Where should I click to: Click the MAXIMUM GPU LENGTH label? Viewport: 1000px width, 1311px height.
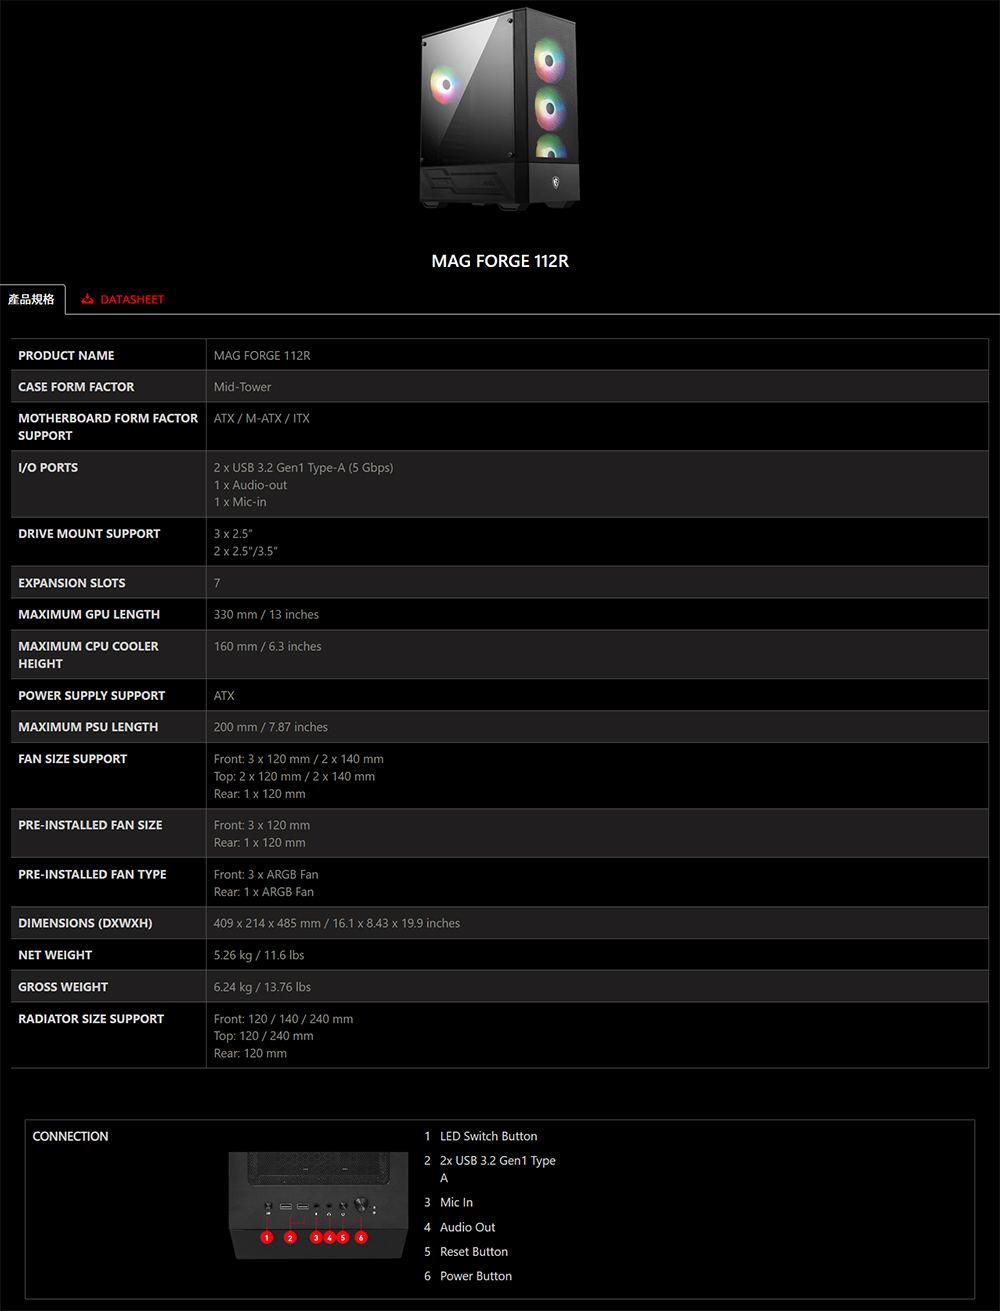click(89, 615)
